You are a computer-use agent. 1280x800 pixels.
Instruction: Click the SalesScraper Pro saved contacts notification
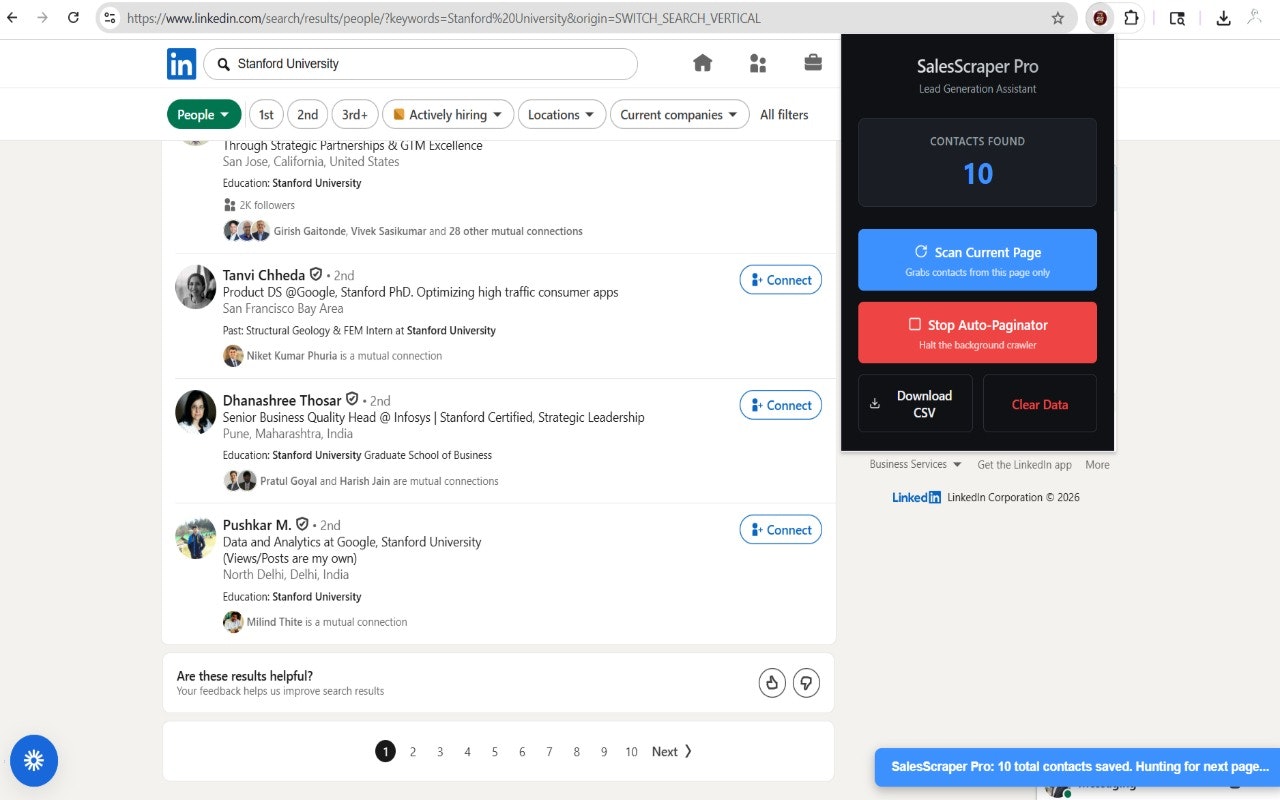[x=1078, y=767]
